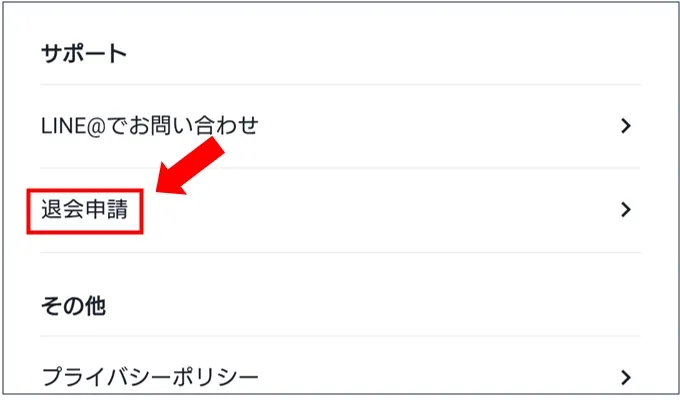
Task: Expand the withdrawal request row via its right arrow
Action: [x=625, y=210]
